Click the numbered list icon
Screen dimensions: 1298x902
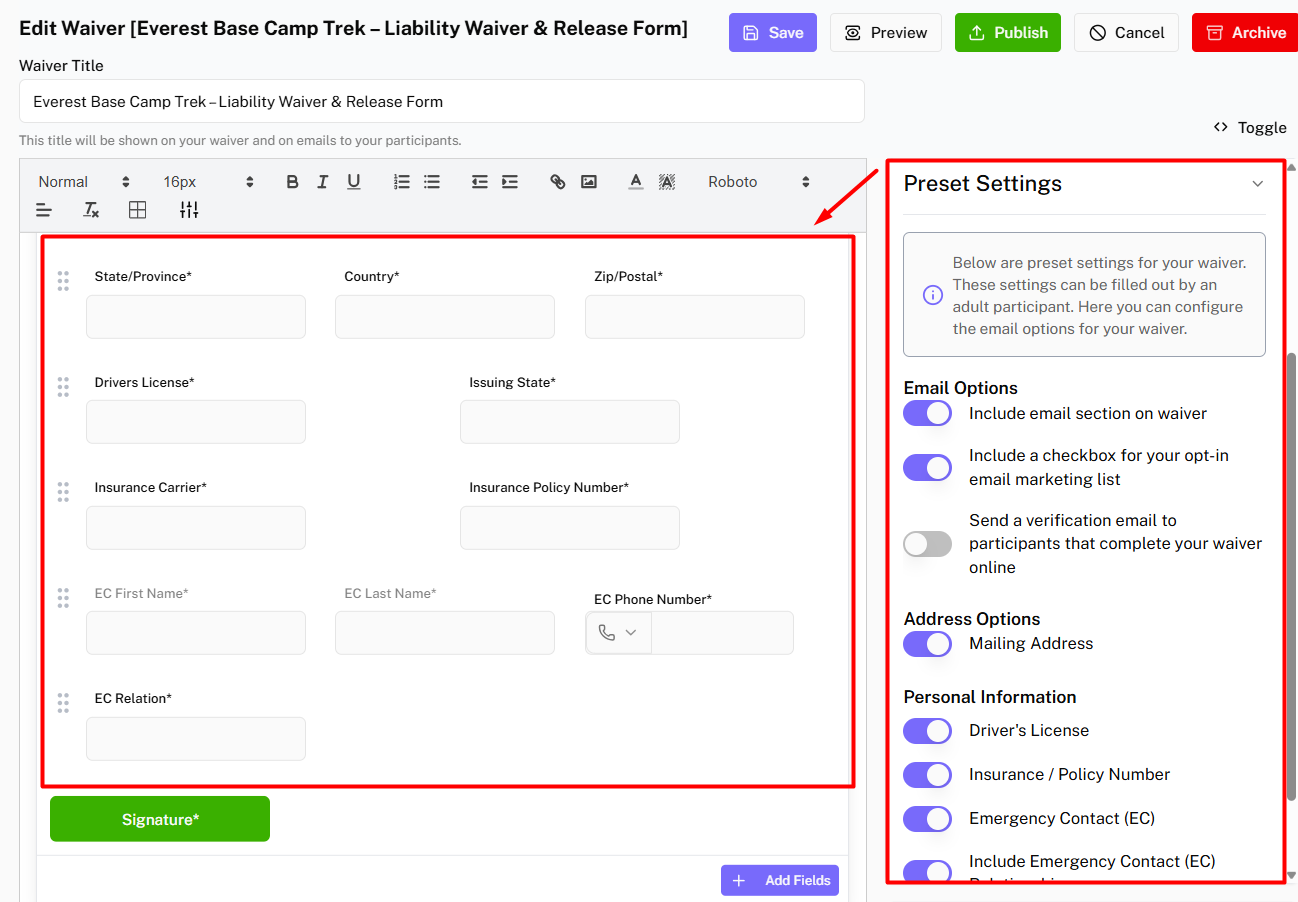[402, 182]
